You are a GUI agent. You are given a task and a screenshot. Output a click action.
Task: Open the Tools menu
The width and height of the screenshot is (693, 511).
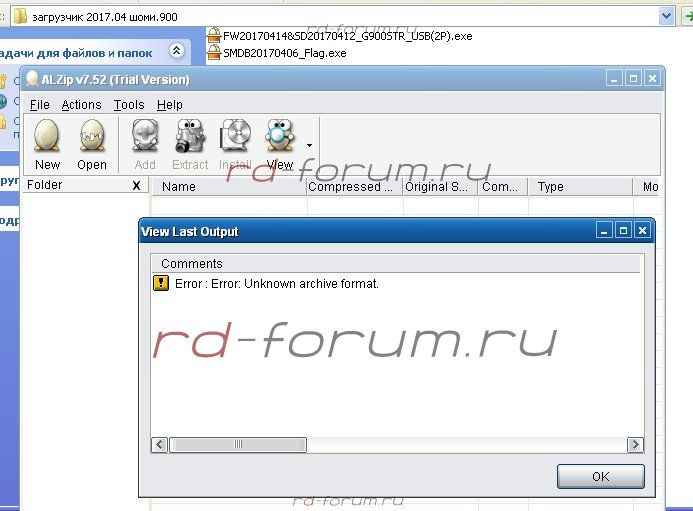point(129,104)
